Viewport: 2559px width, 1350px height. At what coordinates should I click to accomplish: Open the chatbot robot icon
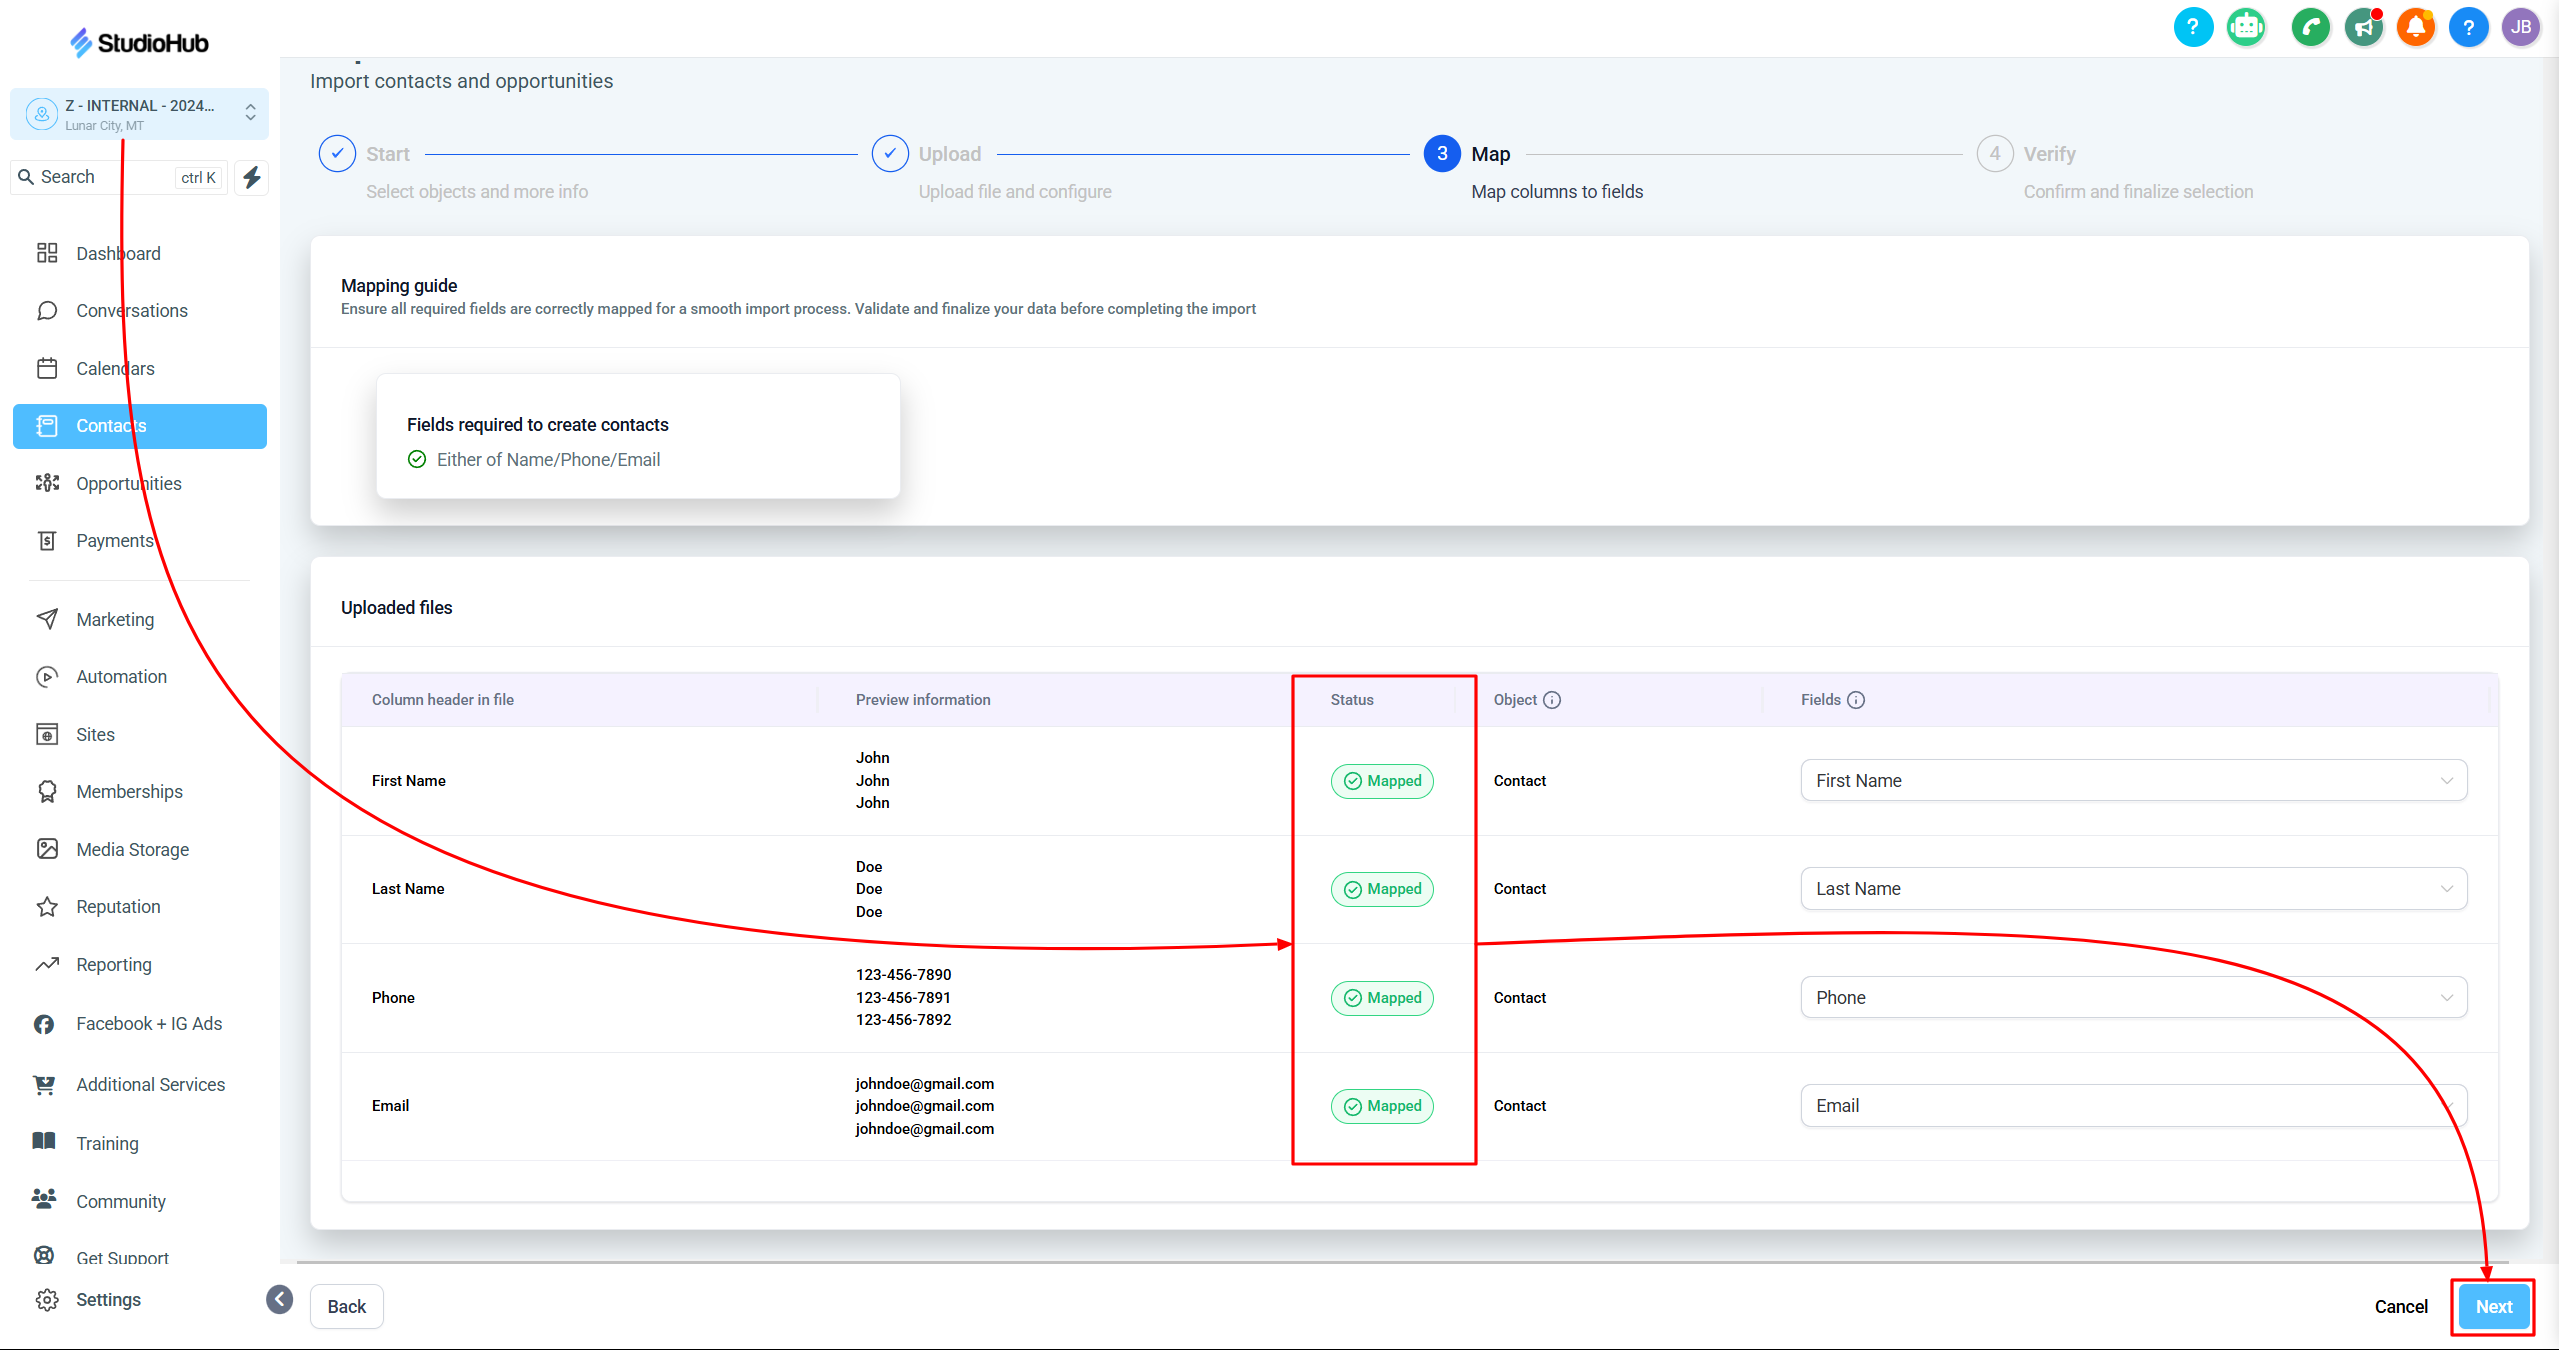tap(2246, 27)
